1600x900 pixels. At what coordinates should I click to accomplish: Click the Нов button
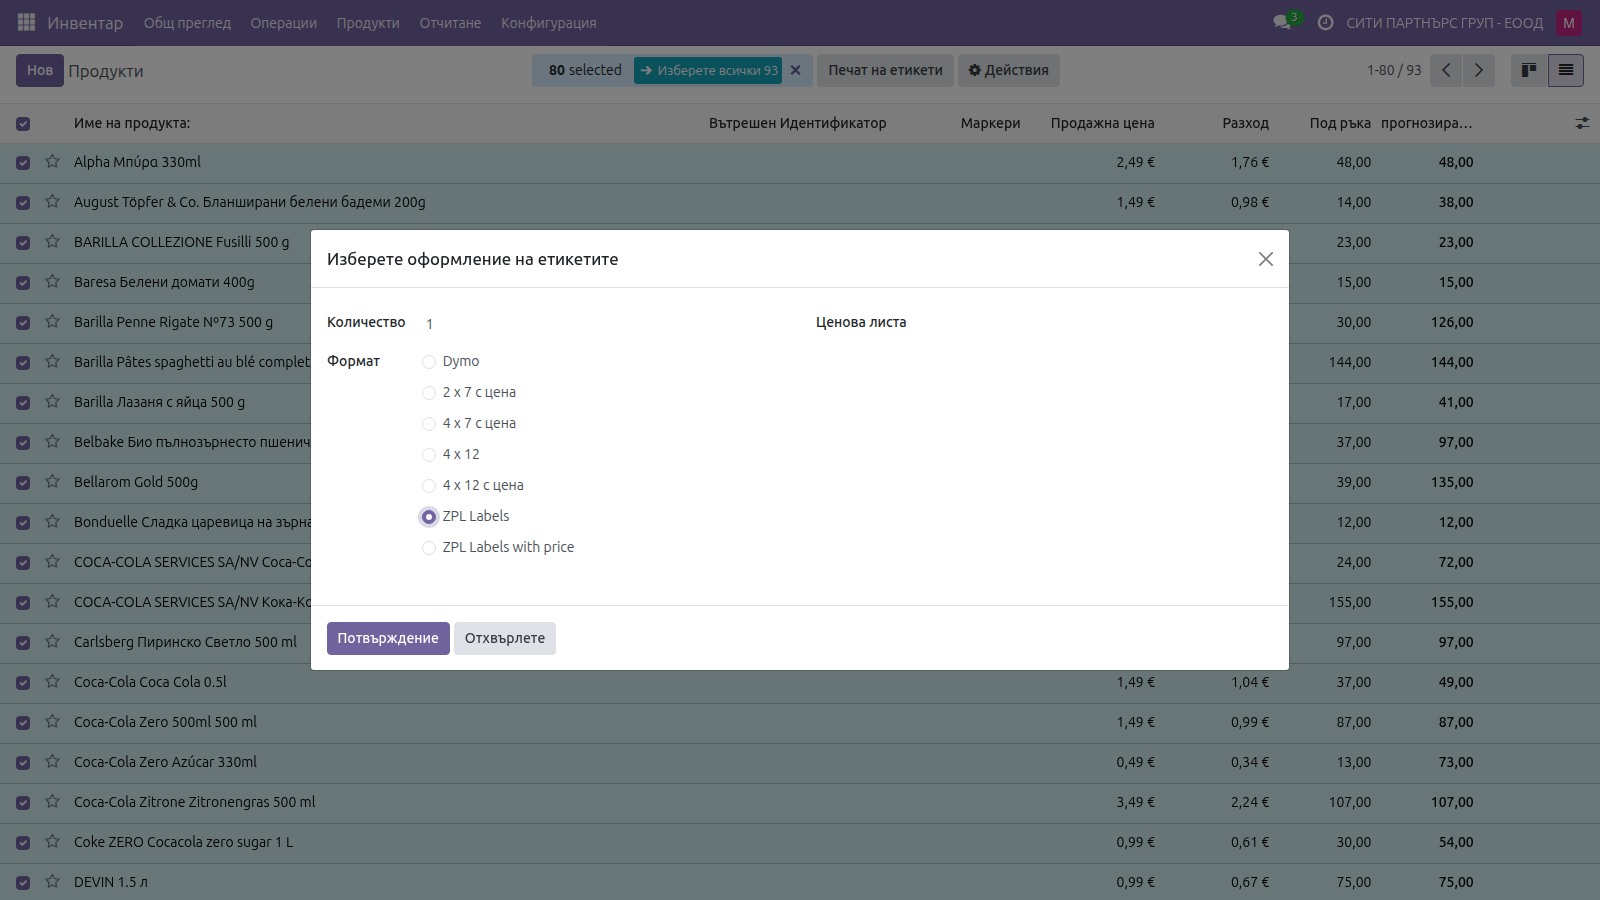tap(40, 70)
